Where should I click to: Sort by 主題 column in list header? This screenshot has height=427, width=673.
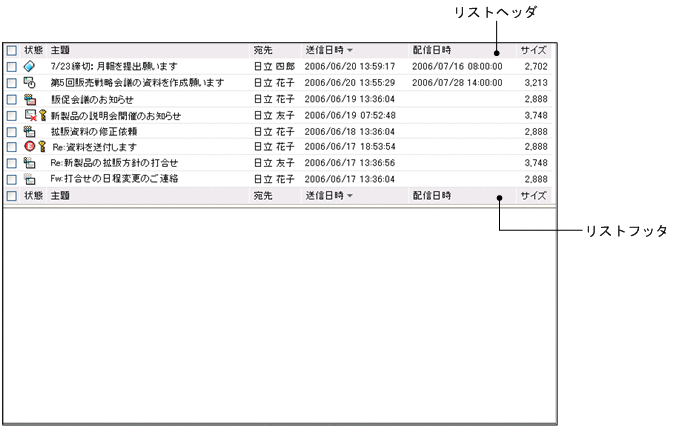coord(60,50)
